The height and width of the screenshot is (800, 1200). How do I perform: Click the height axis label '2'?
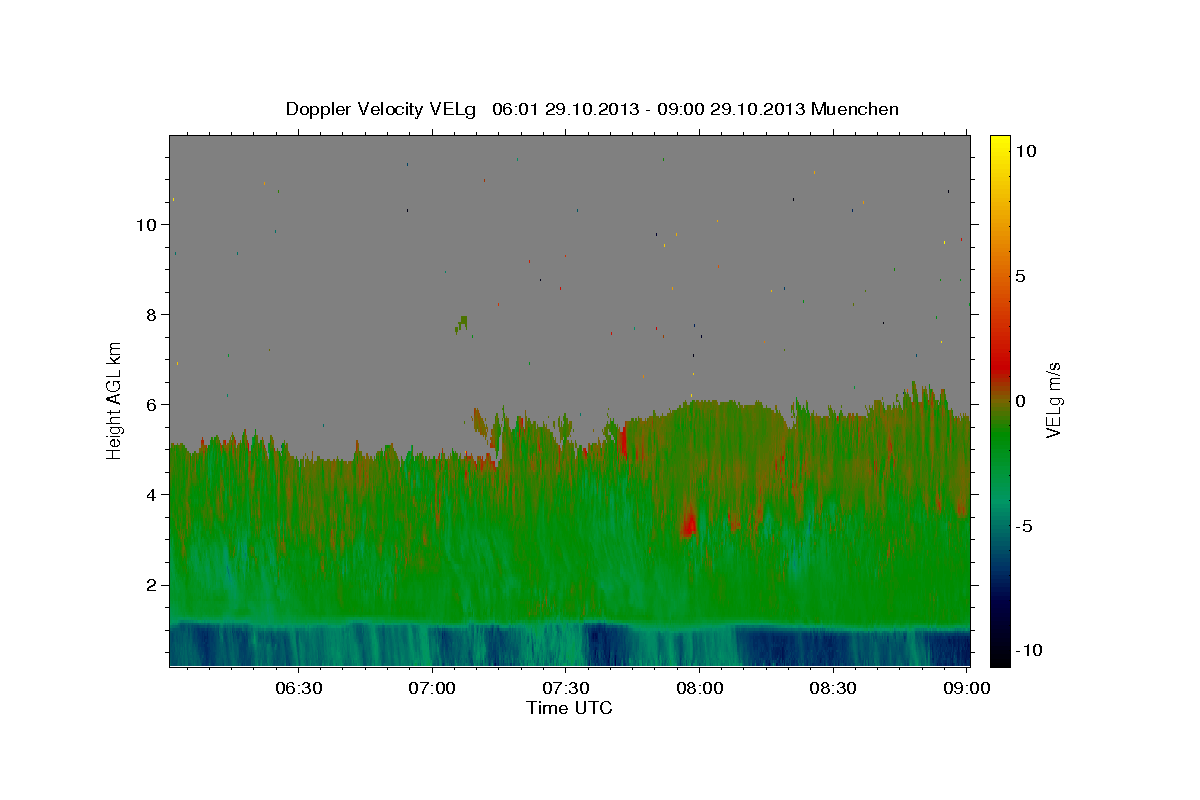tap(153, 585)
